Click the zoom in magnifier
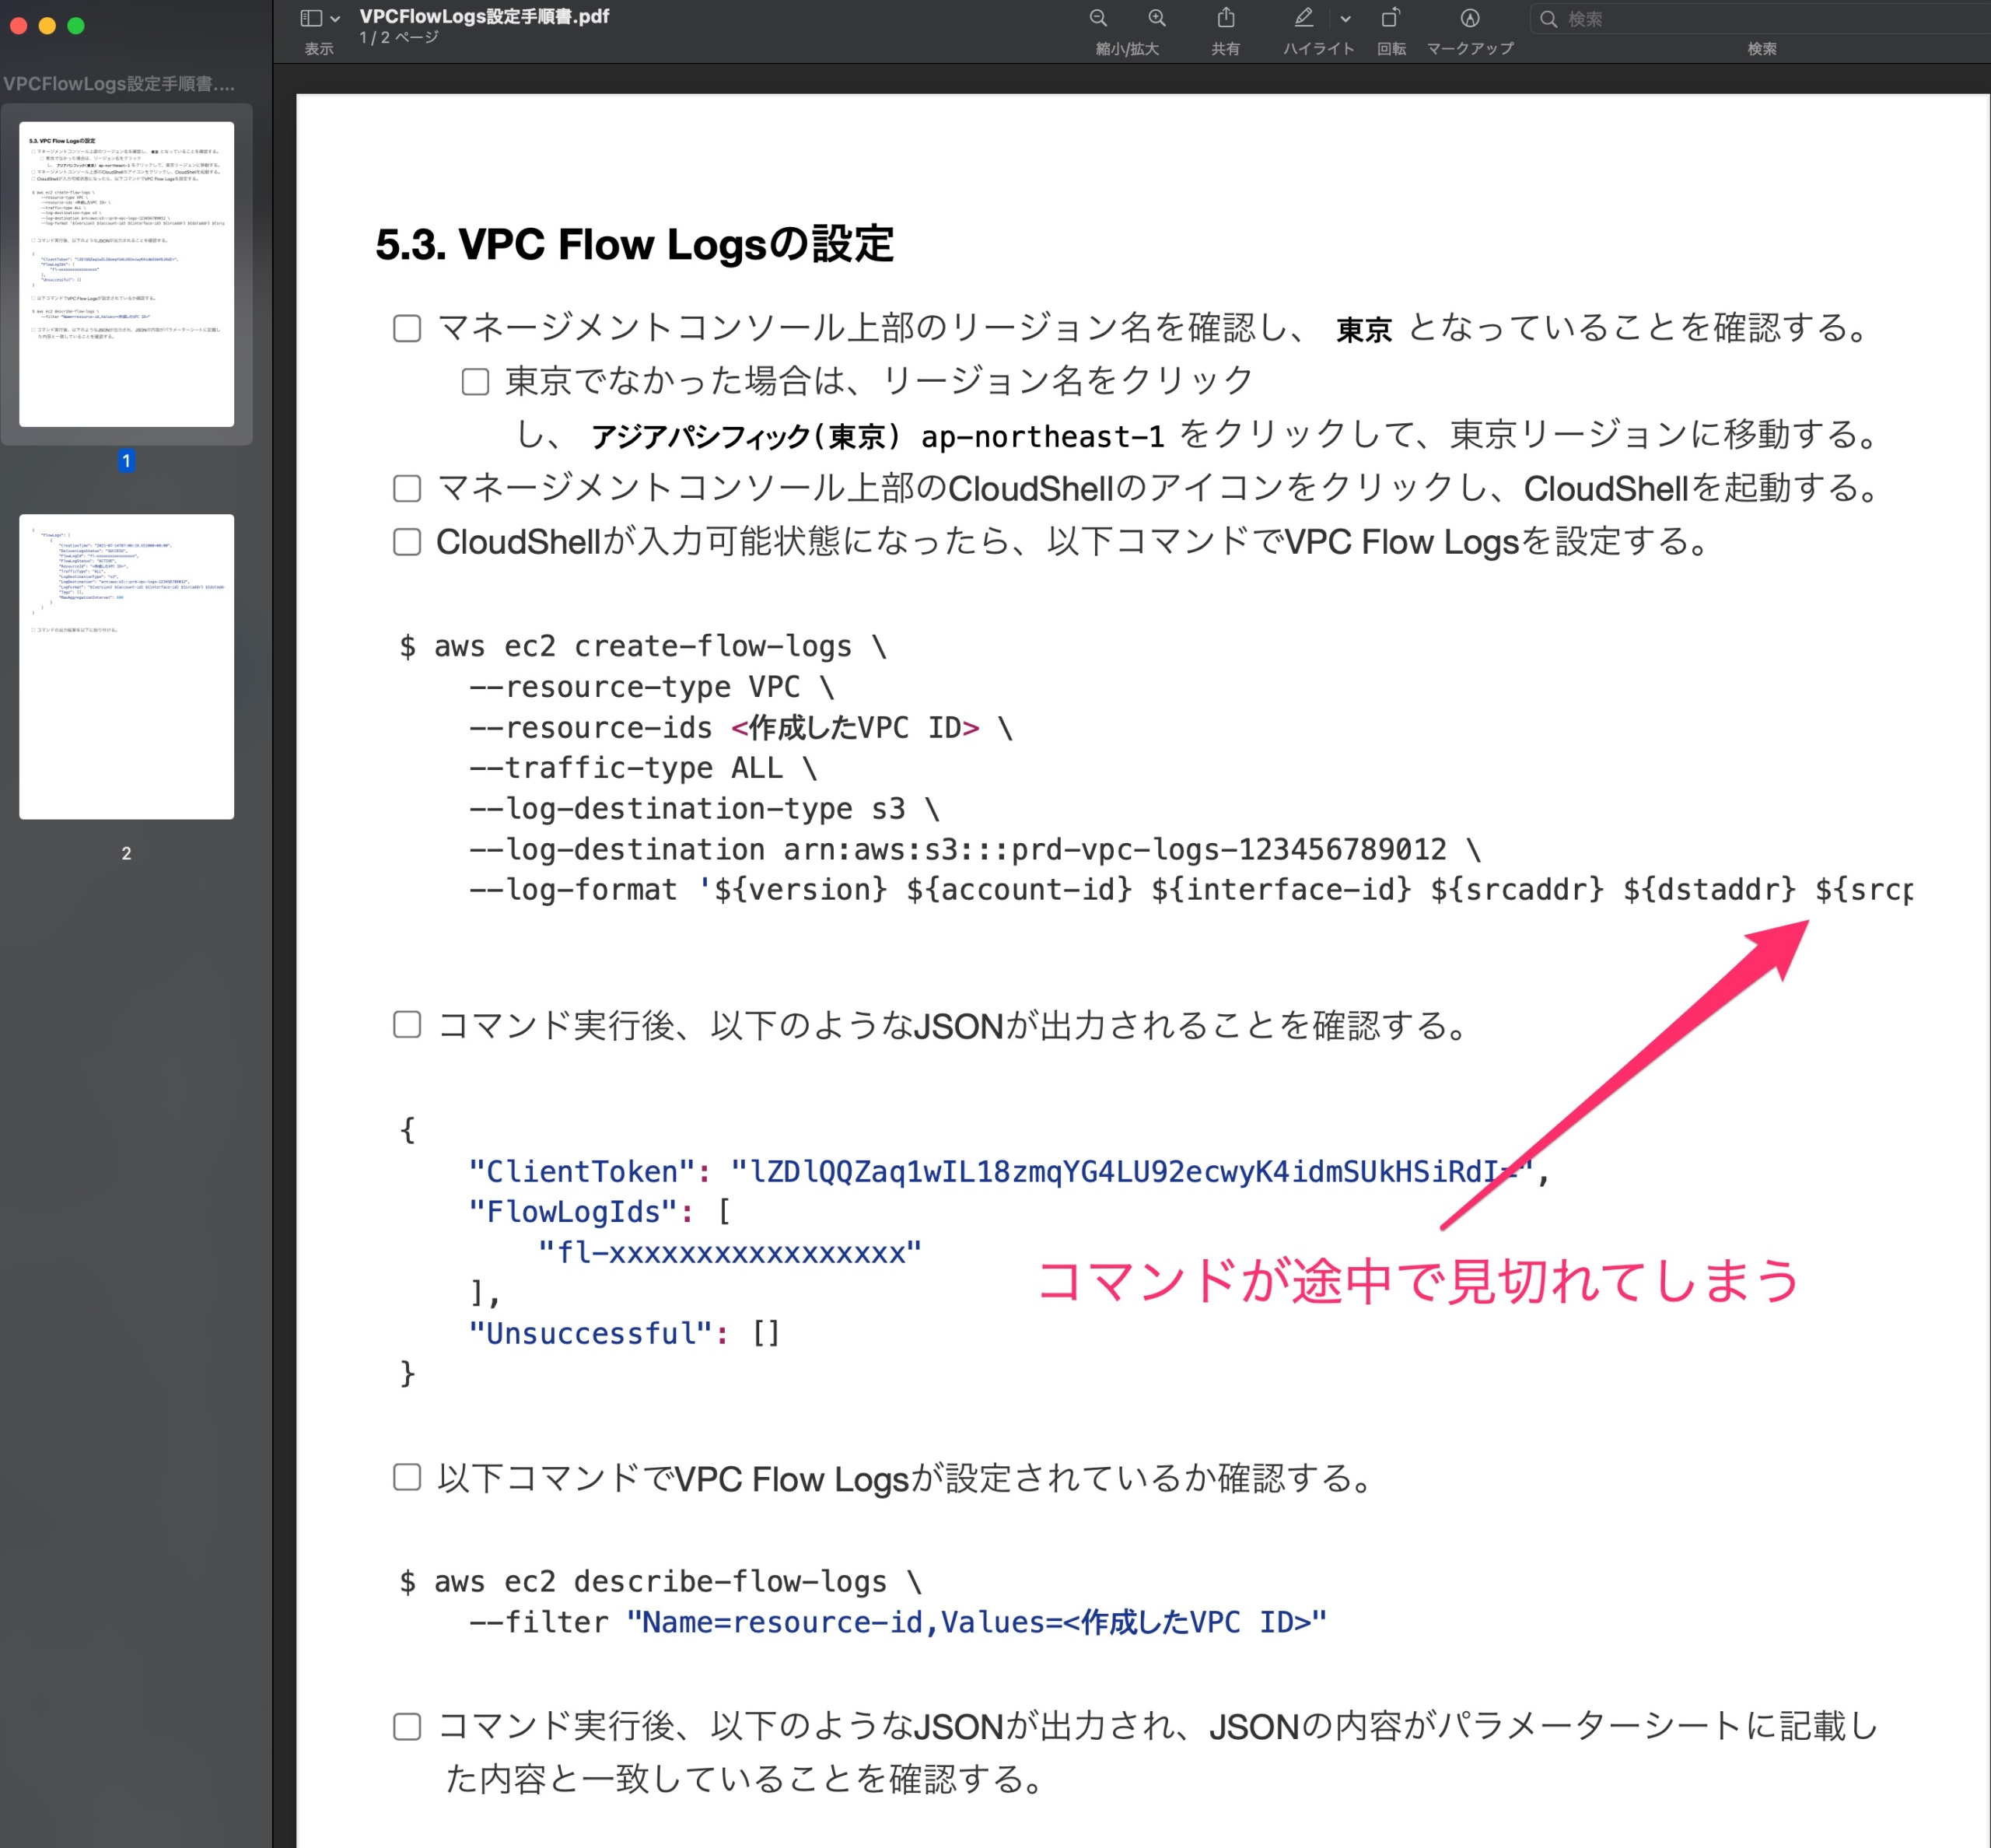 1157,18
